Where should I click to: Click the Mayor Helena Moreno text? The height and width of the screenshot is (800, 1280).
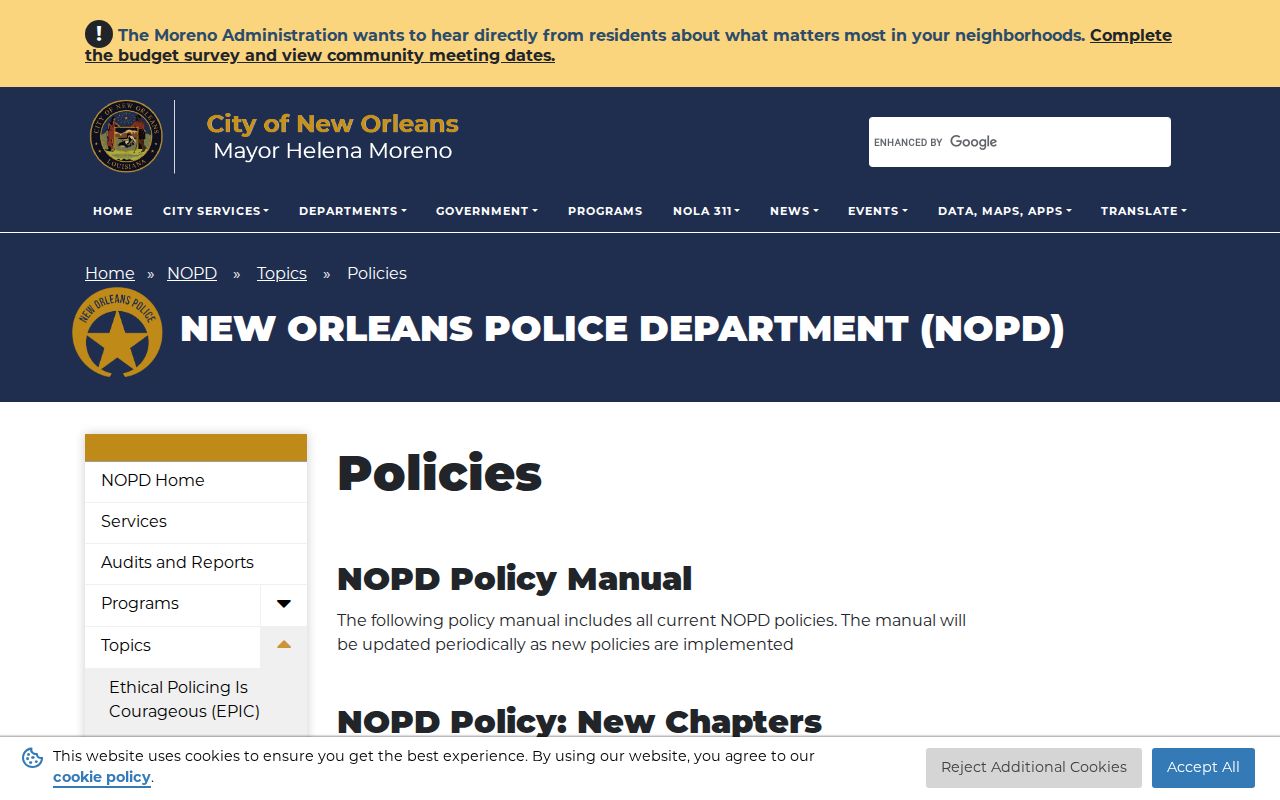point(333,151)
